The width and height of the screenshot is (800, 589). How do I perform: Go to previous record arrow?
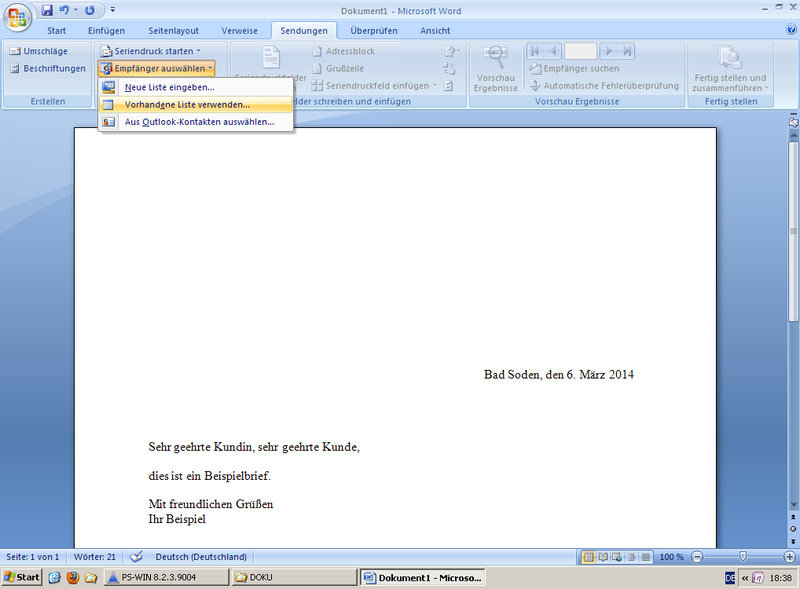click(553, 51)
